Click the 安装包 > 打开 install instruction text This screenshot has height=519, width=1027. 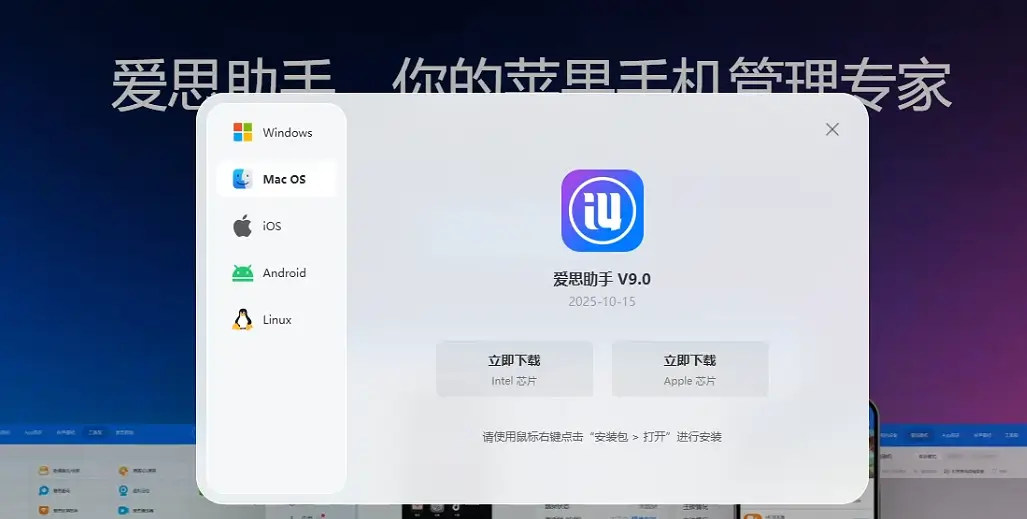pyautogui.click(x=602, y=437)
